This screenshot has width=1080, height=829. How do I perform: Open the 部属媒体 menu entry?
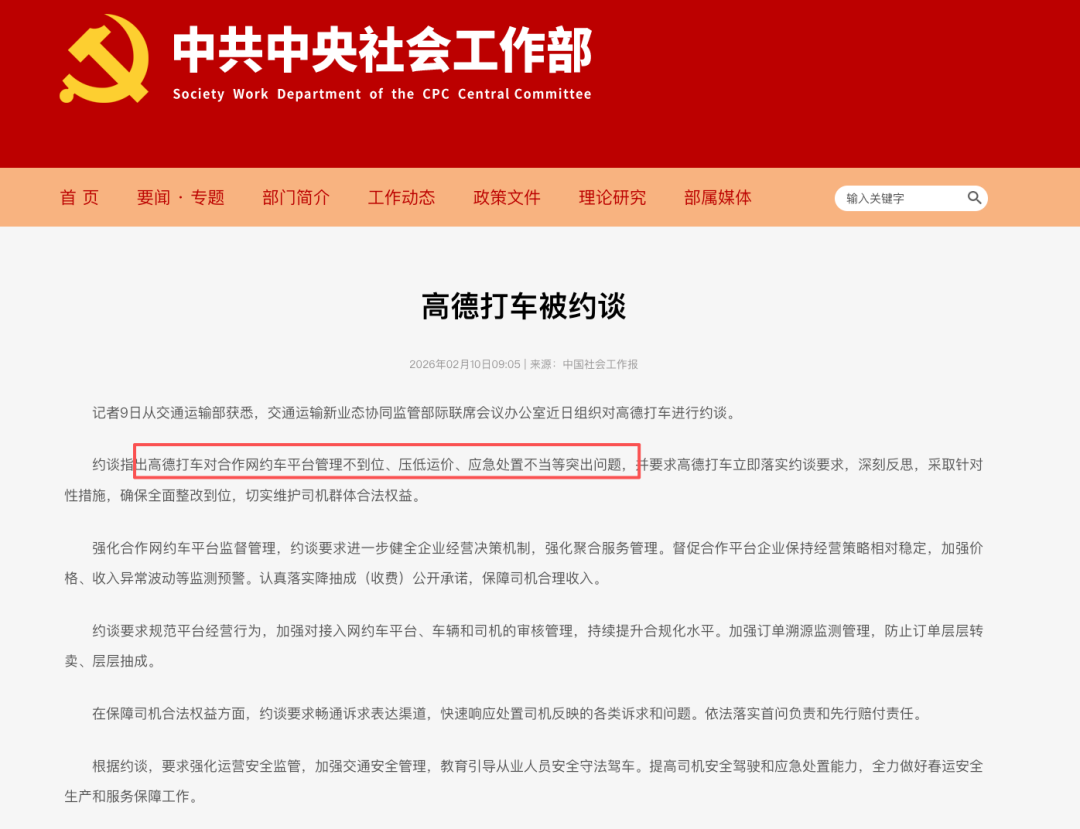(718, 198)
